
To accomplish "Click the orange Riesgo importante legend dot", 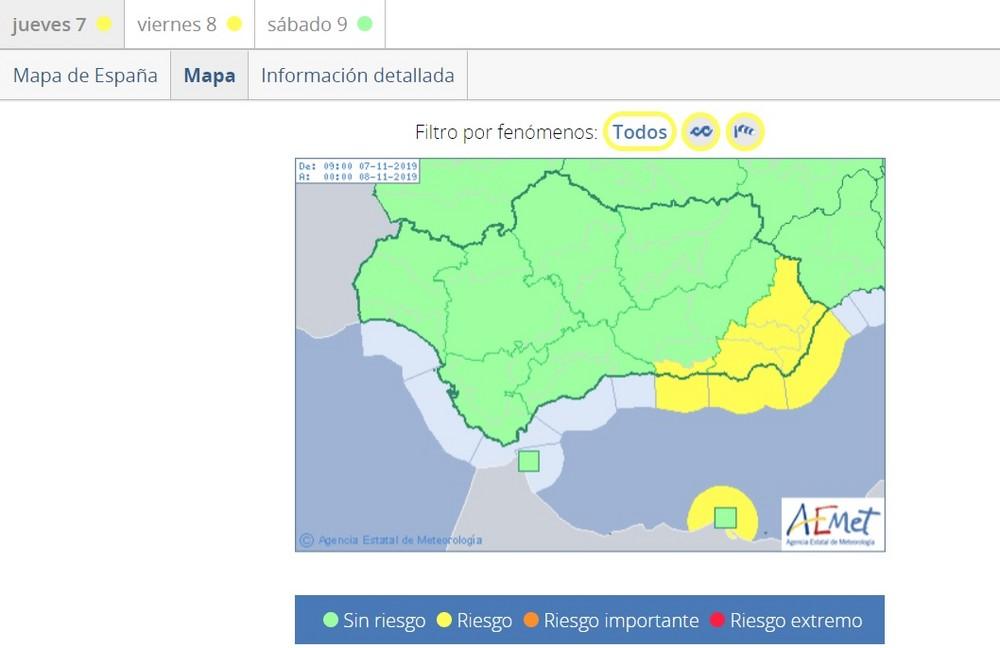I will click(533, 620).
